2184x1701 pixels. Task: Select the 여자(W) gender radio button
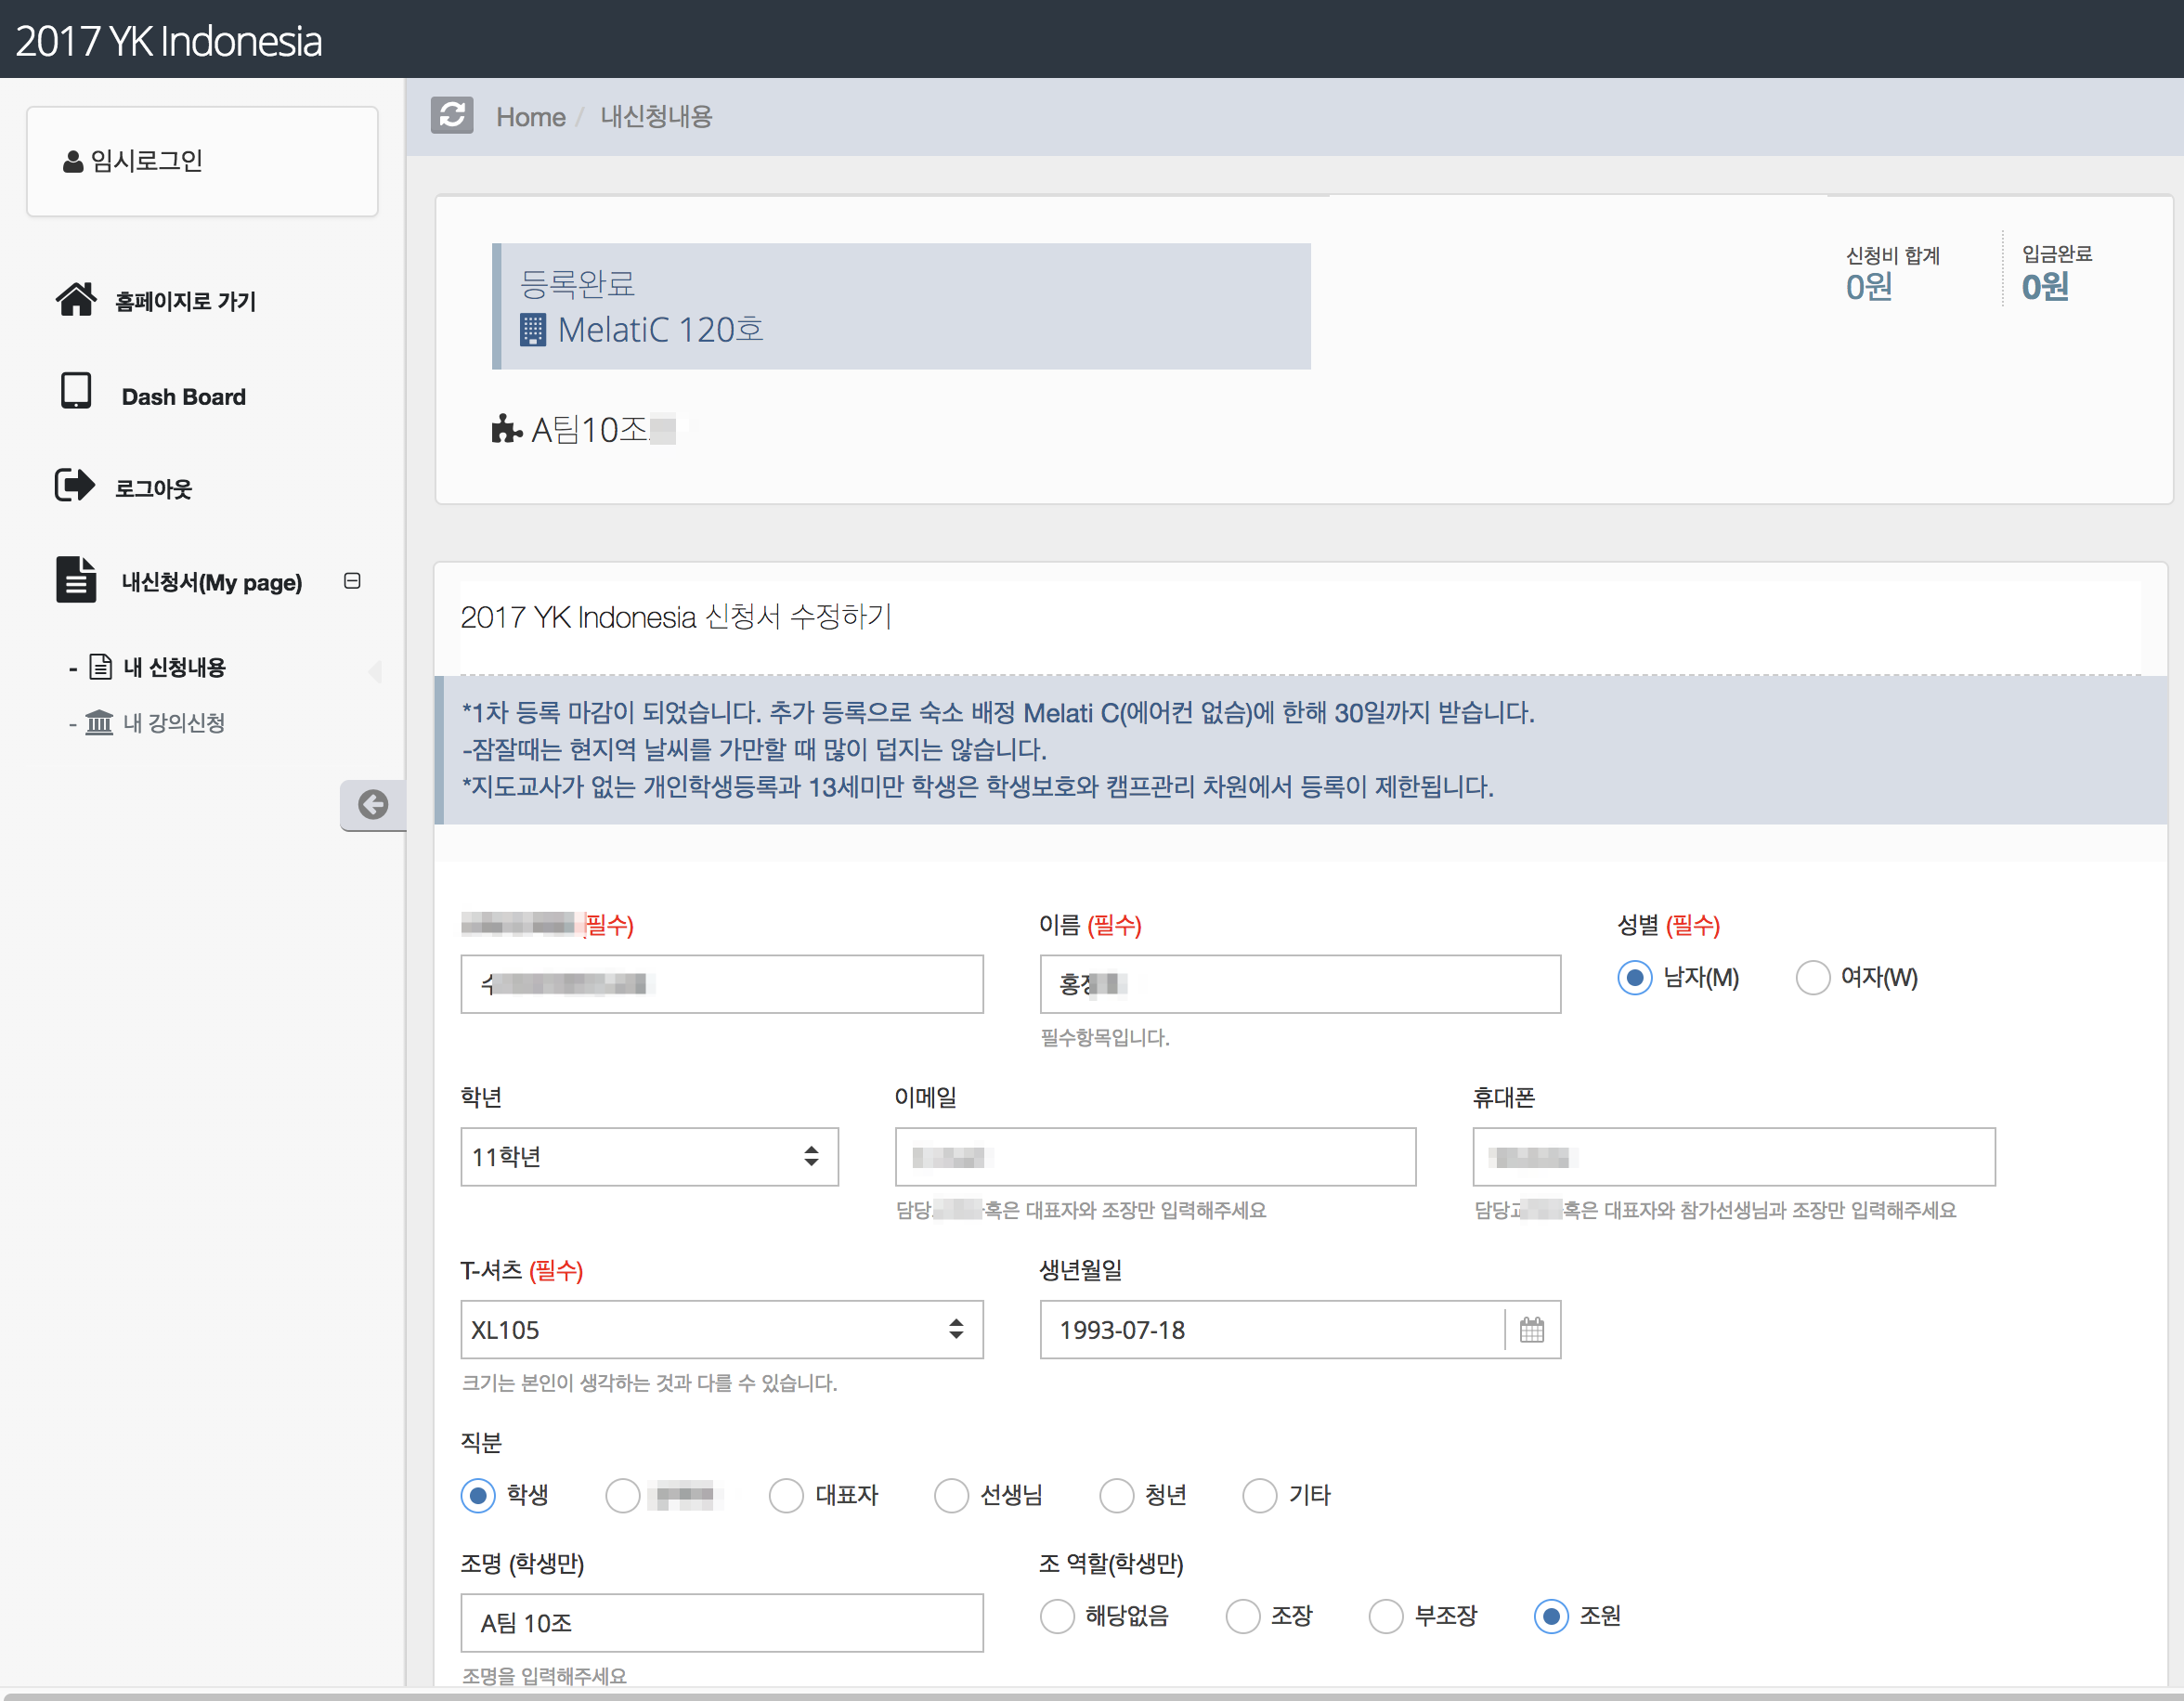pos(1813,977)
